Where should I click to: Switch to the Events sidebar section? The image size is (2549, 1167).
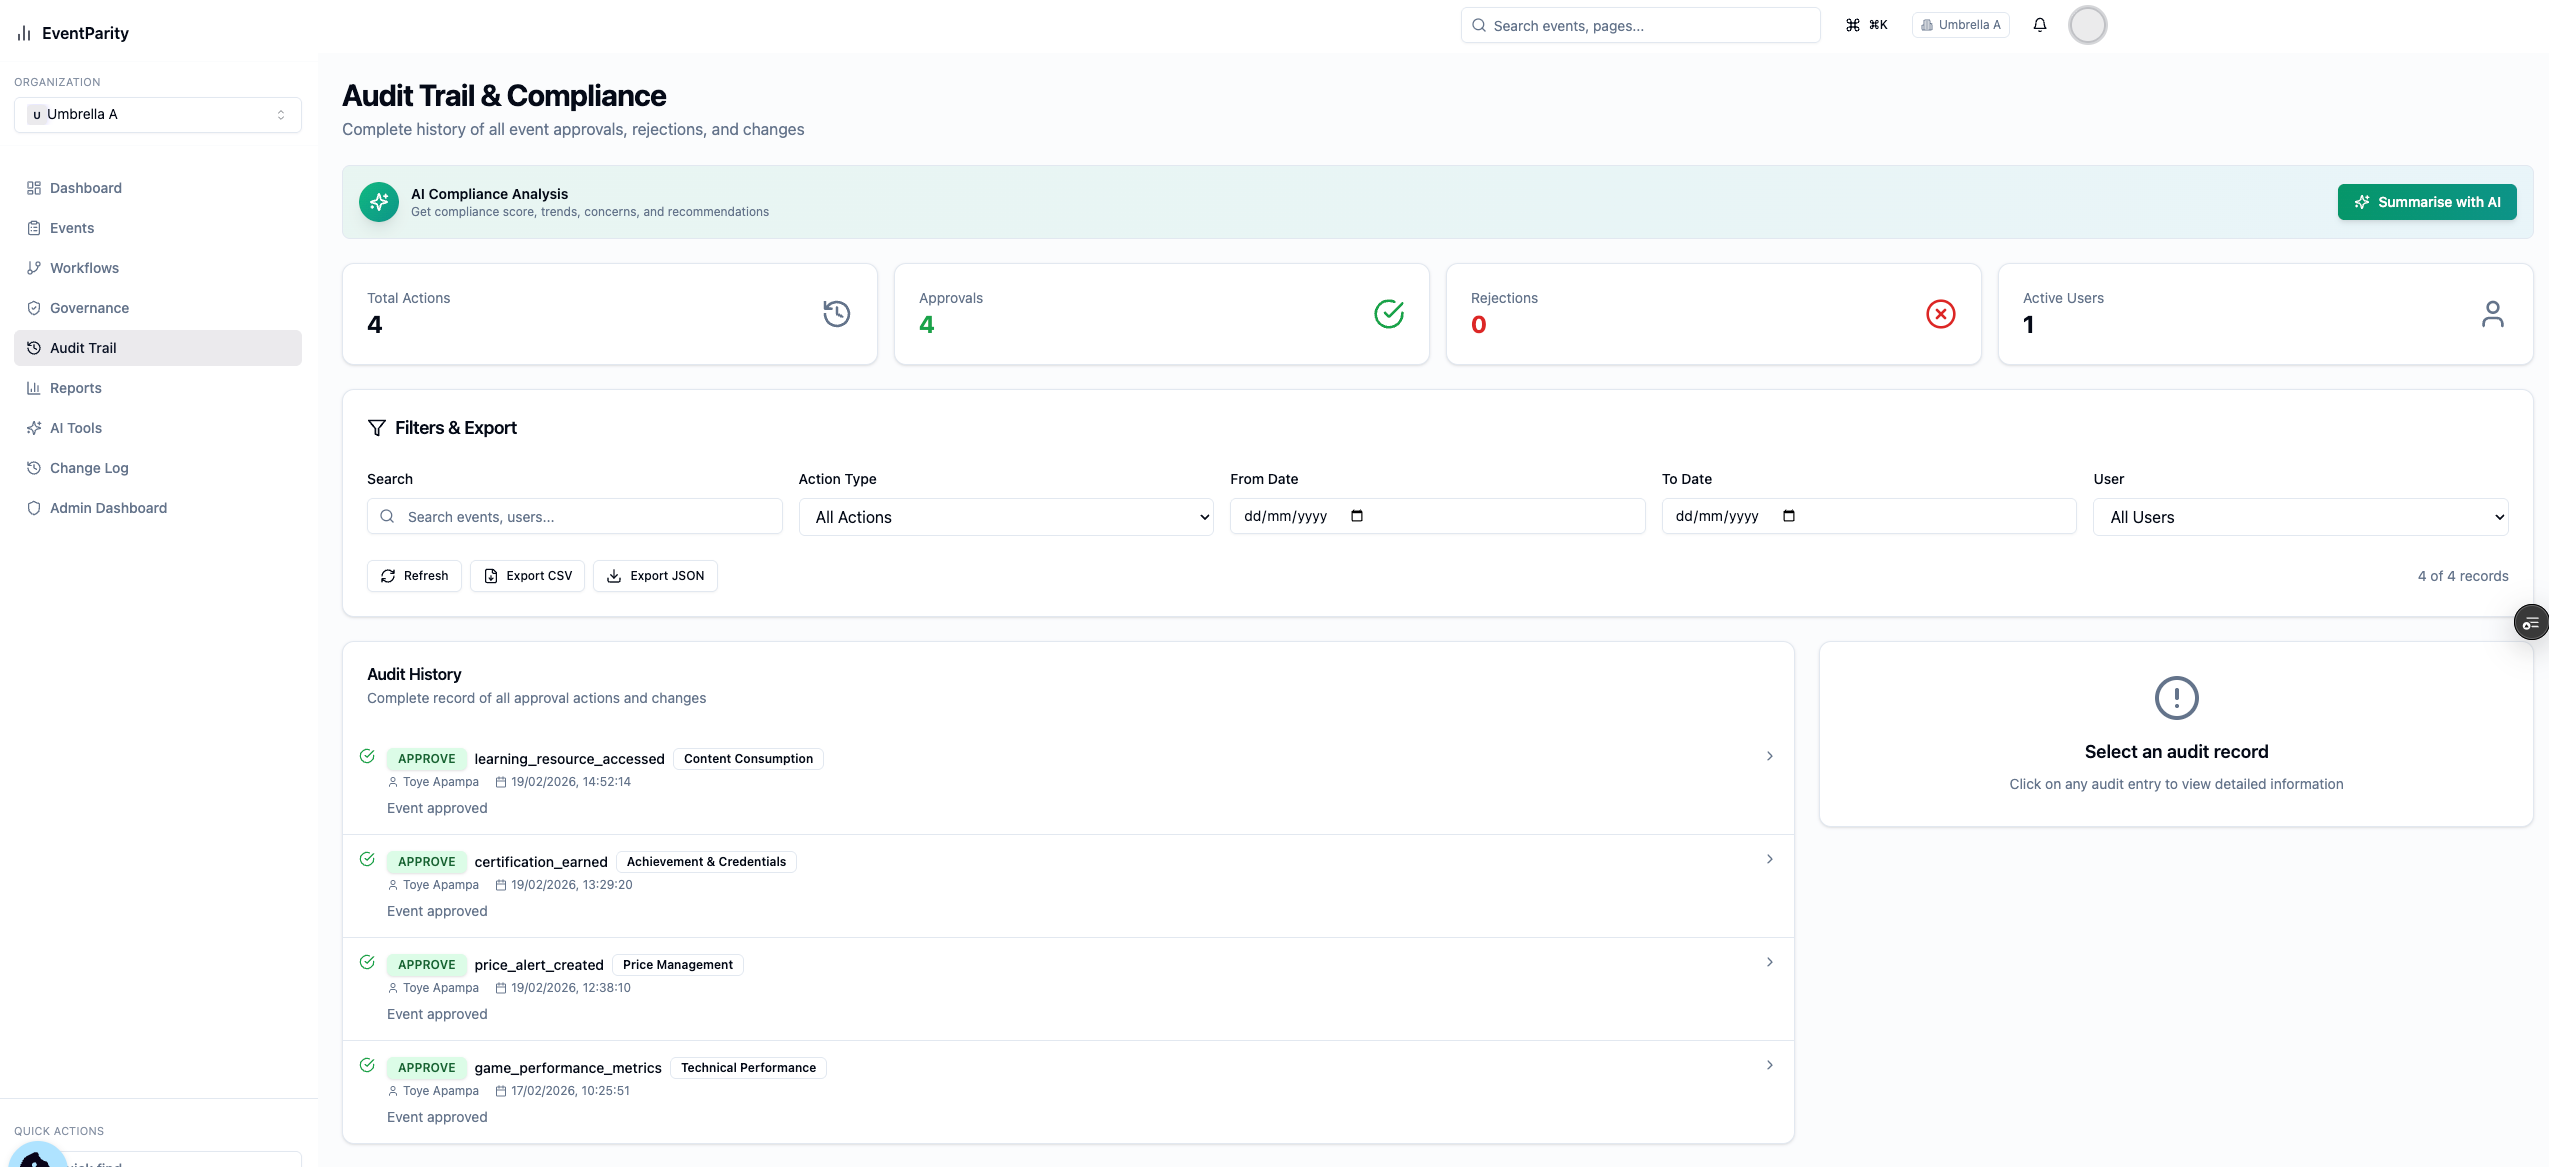coord(70,228)
